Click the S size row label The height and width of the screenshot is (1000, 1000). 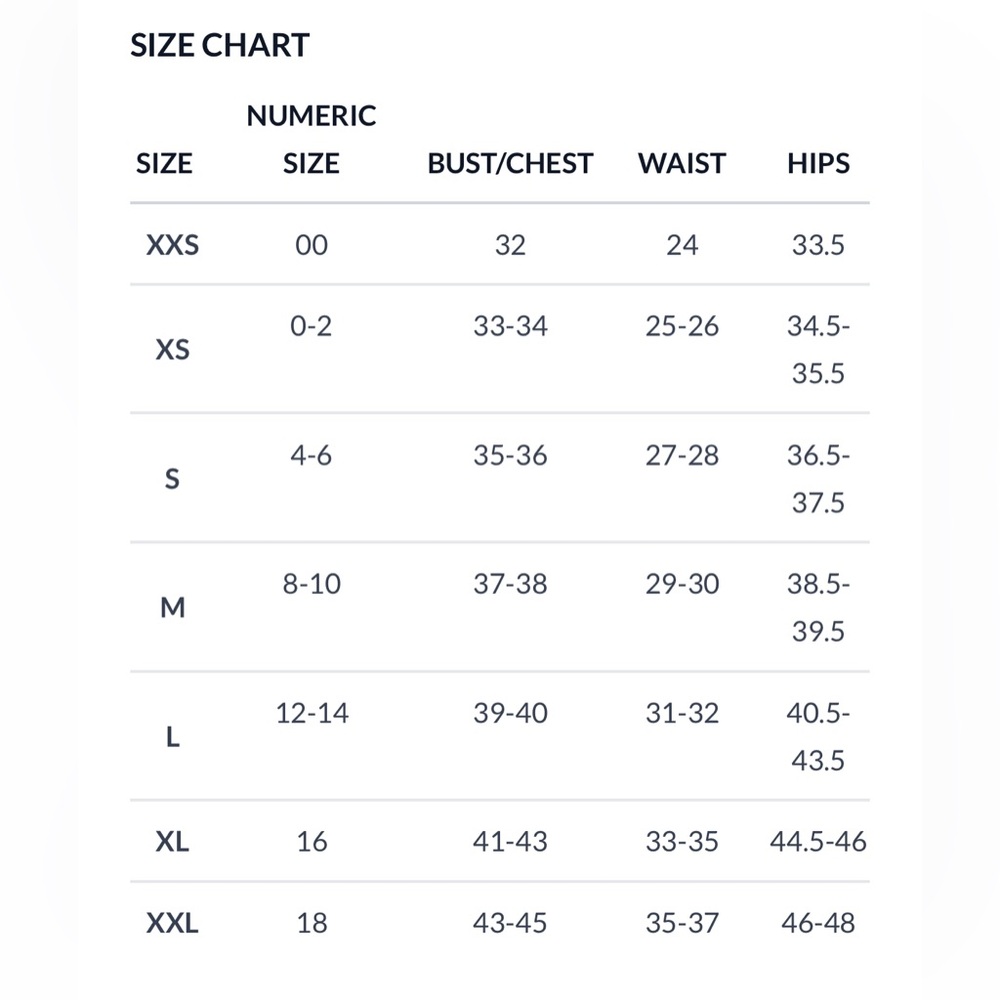[x=172, y=479]
